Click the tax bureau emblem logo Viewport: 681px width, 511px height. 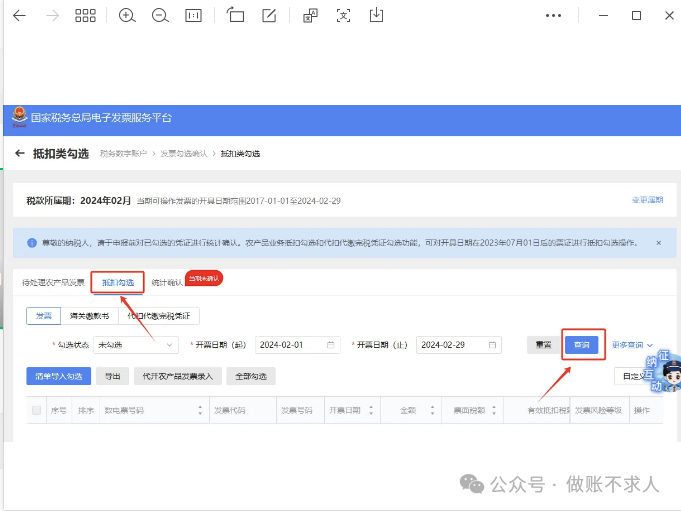pos(19,117)
